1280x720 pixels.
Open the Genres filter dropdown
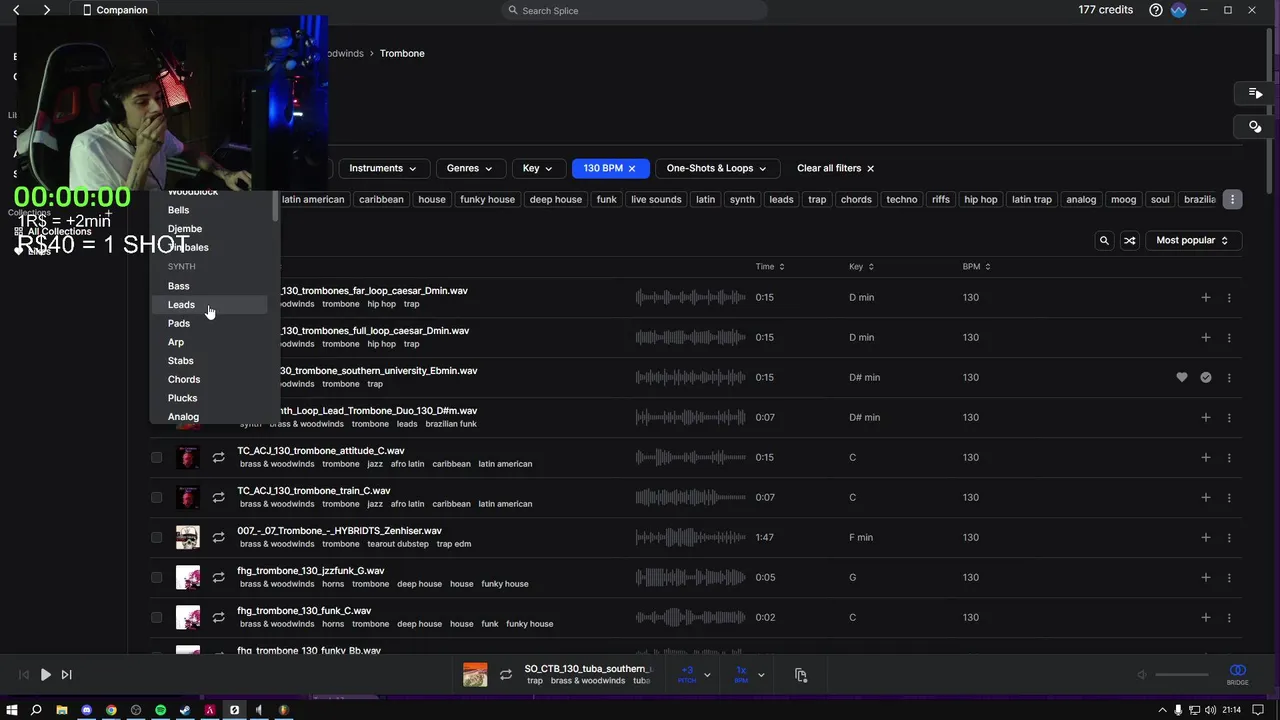(x=469, y=168)
